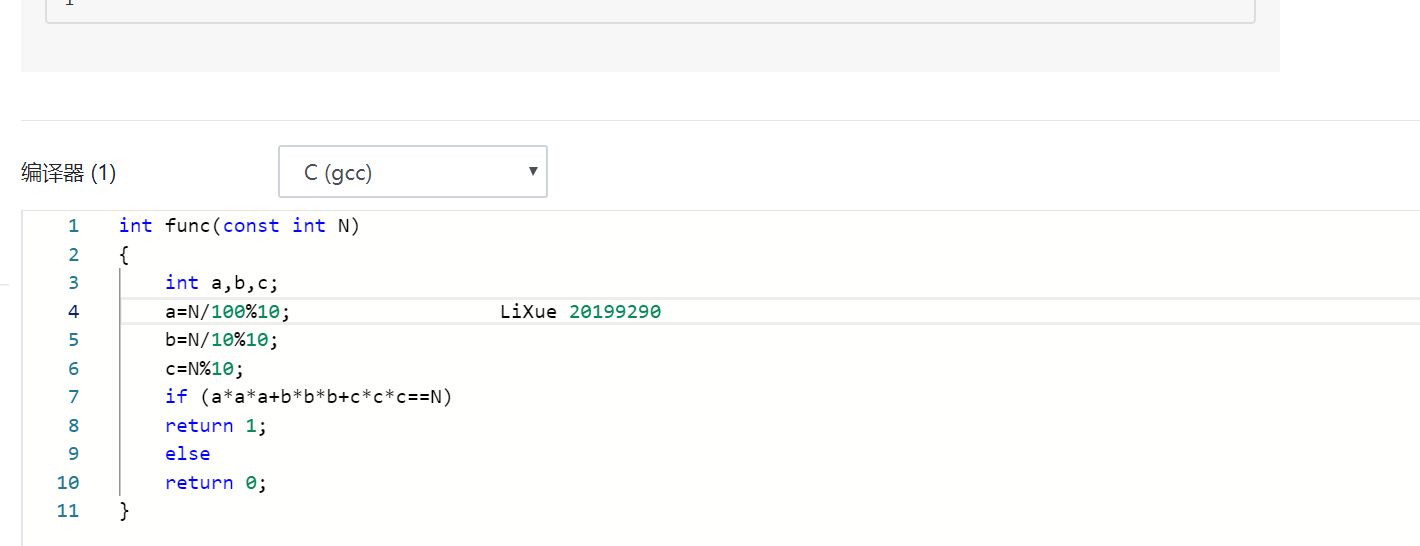Click the 'int a,b,c;' declaration line
Image resolution: width=1420 pixels, height=546 pixels.
click(222, 283)
